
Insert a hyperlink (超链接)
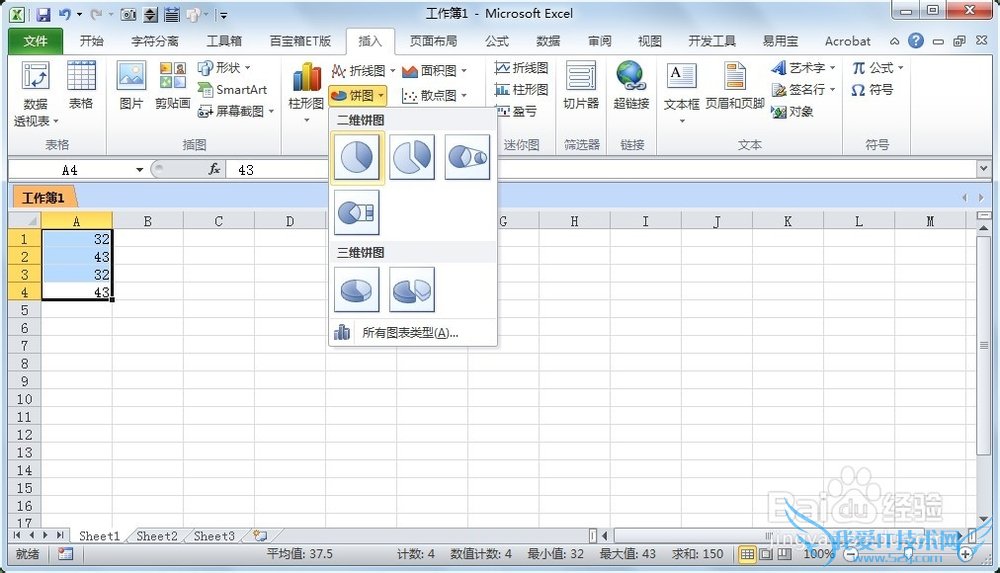631,86
